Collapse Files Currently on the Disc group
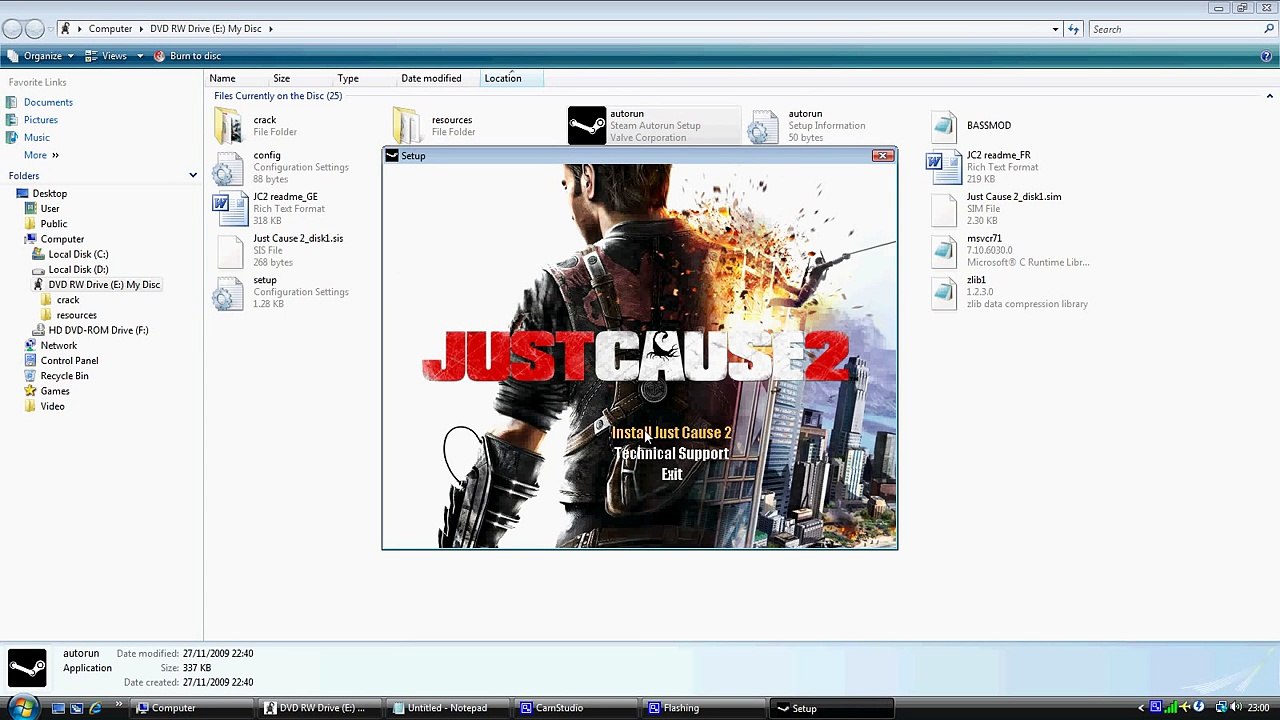1280x720 pixels. (1269, 96)
